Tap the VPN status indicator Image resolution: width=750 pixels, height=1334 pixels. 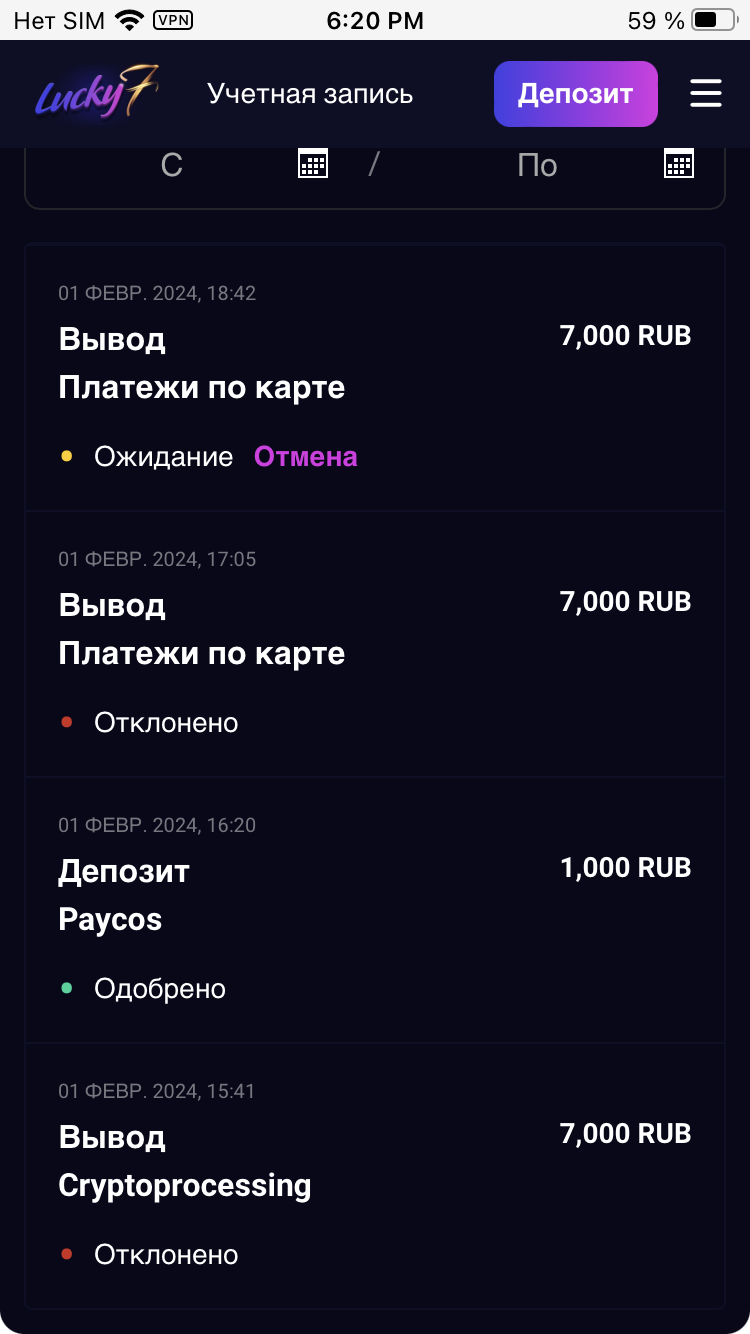tap(172, 20)
